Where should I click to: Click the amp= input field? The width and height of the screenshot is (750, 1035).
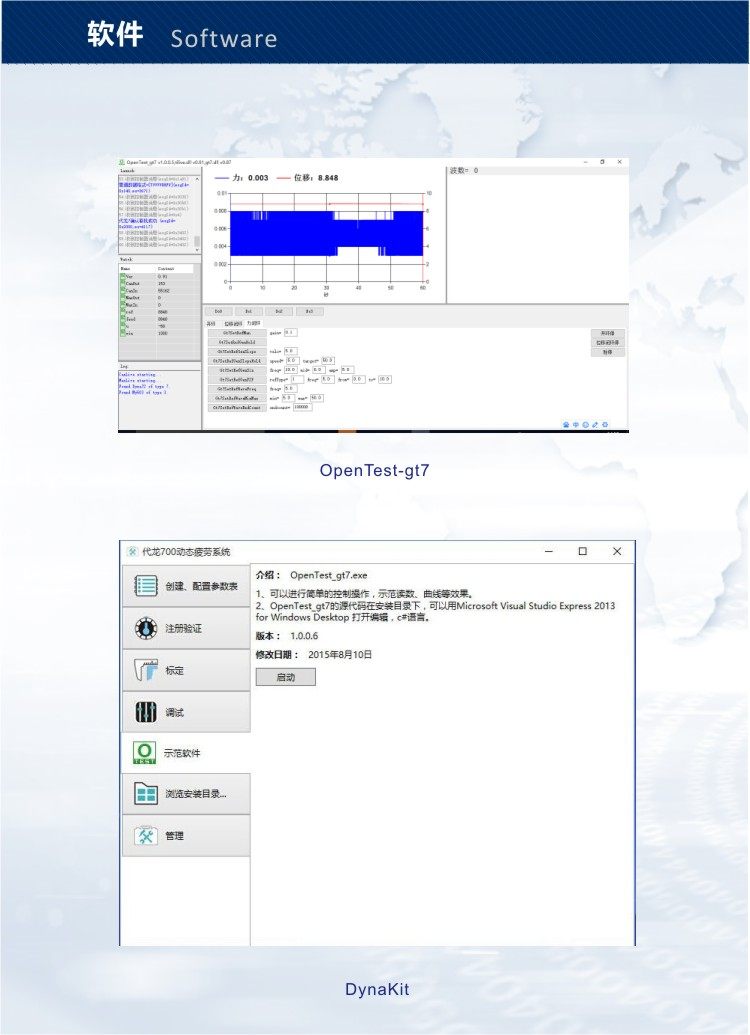[347, 370]
